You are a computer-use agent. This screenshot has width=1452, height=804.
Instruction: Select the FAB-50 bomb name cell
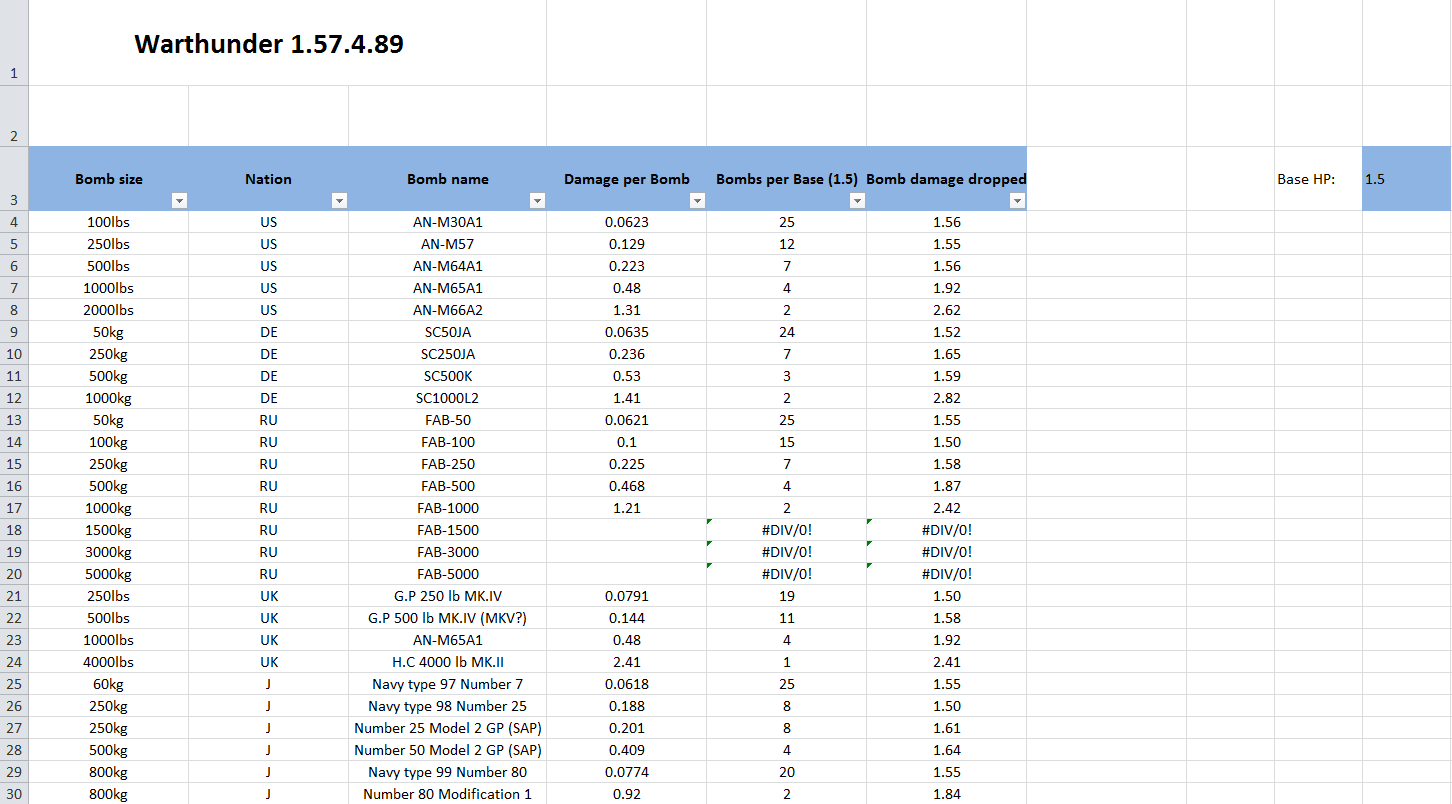(447, 420)
